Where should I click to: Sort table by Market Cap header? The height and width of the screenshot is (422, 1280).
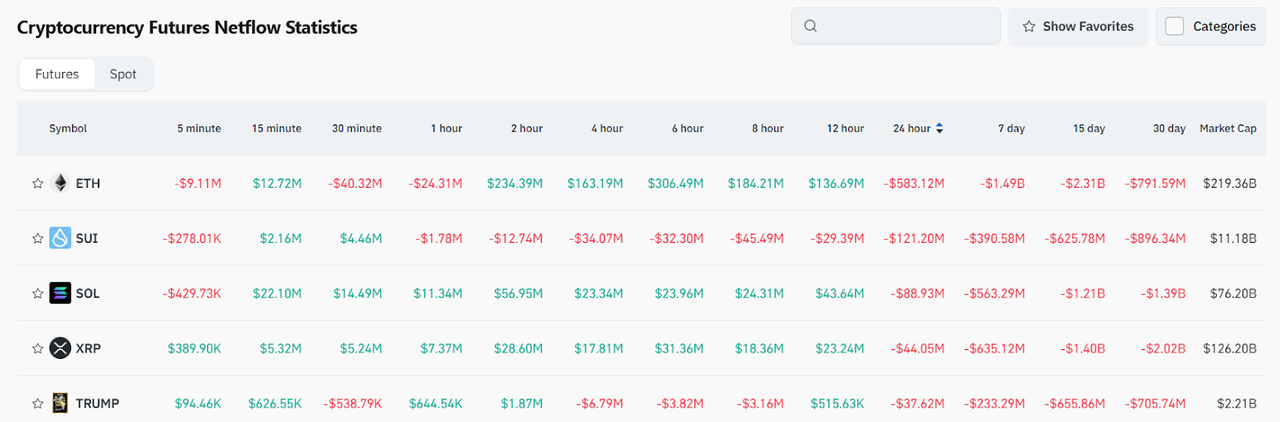pos(1227,129)
